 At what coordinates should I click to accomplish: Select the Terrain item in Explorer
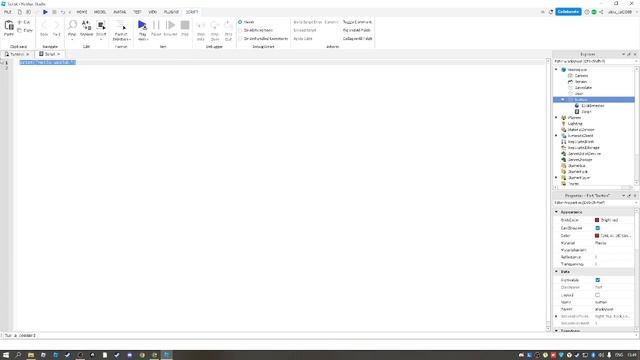point(580,82)
